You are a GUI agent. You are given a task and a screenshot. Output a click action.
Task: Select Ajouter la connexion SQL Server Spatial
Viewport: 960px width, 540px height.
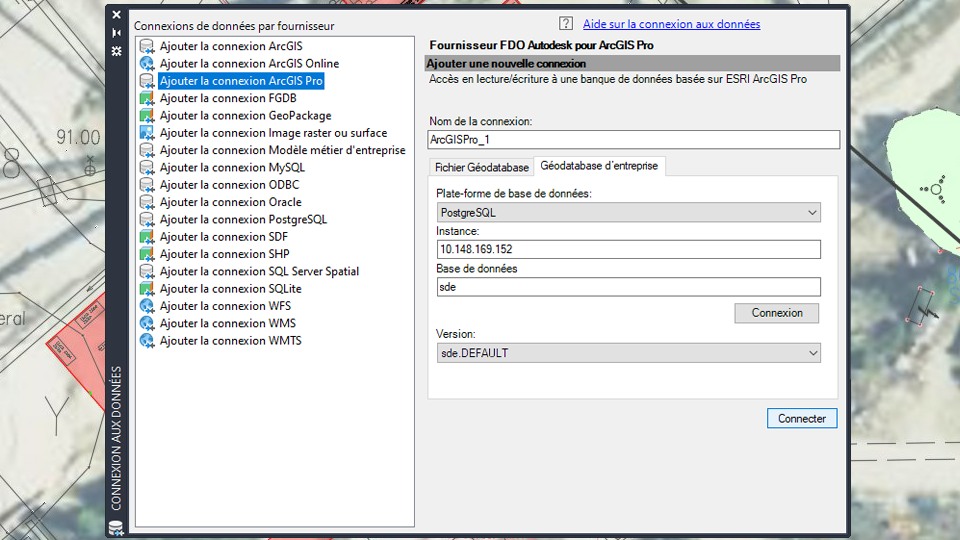click(259, 271)
